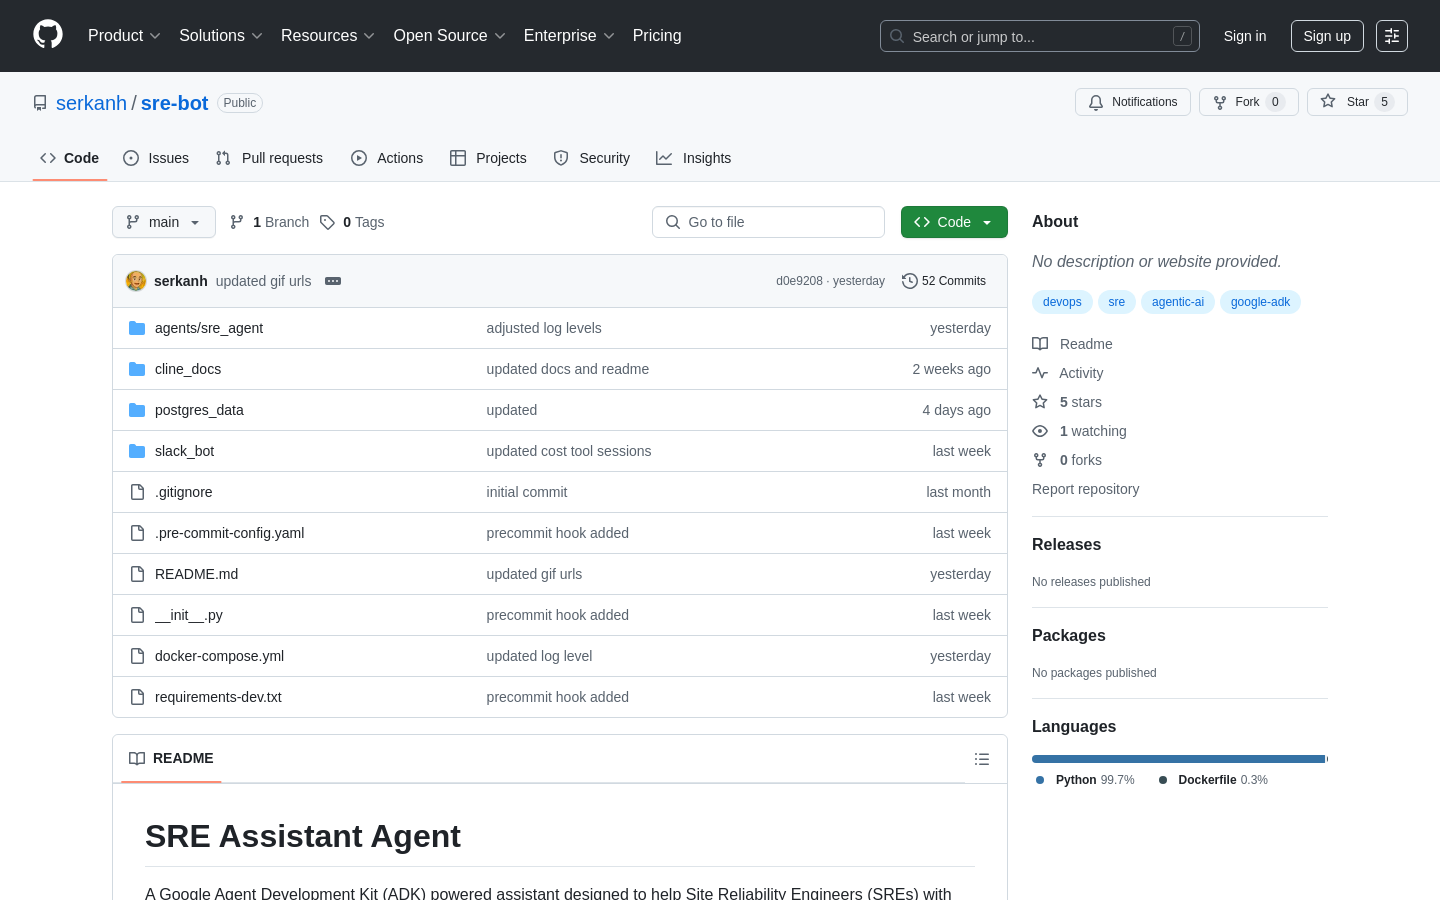Switch to the Issues tab
This screenshot has height=900, width=1440.
[x=156, y=158]
